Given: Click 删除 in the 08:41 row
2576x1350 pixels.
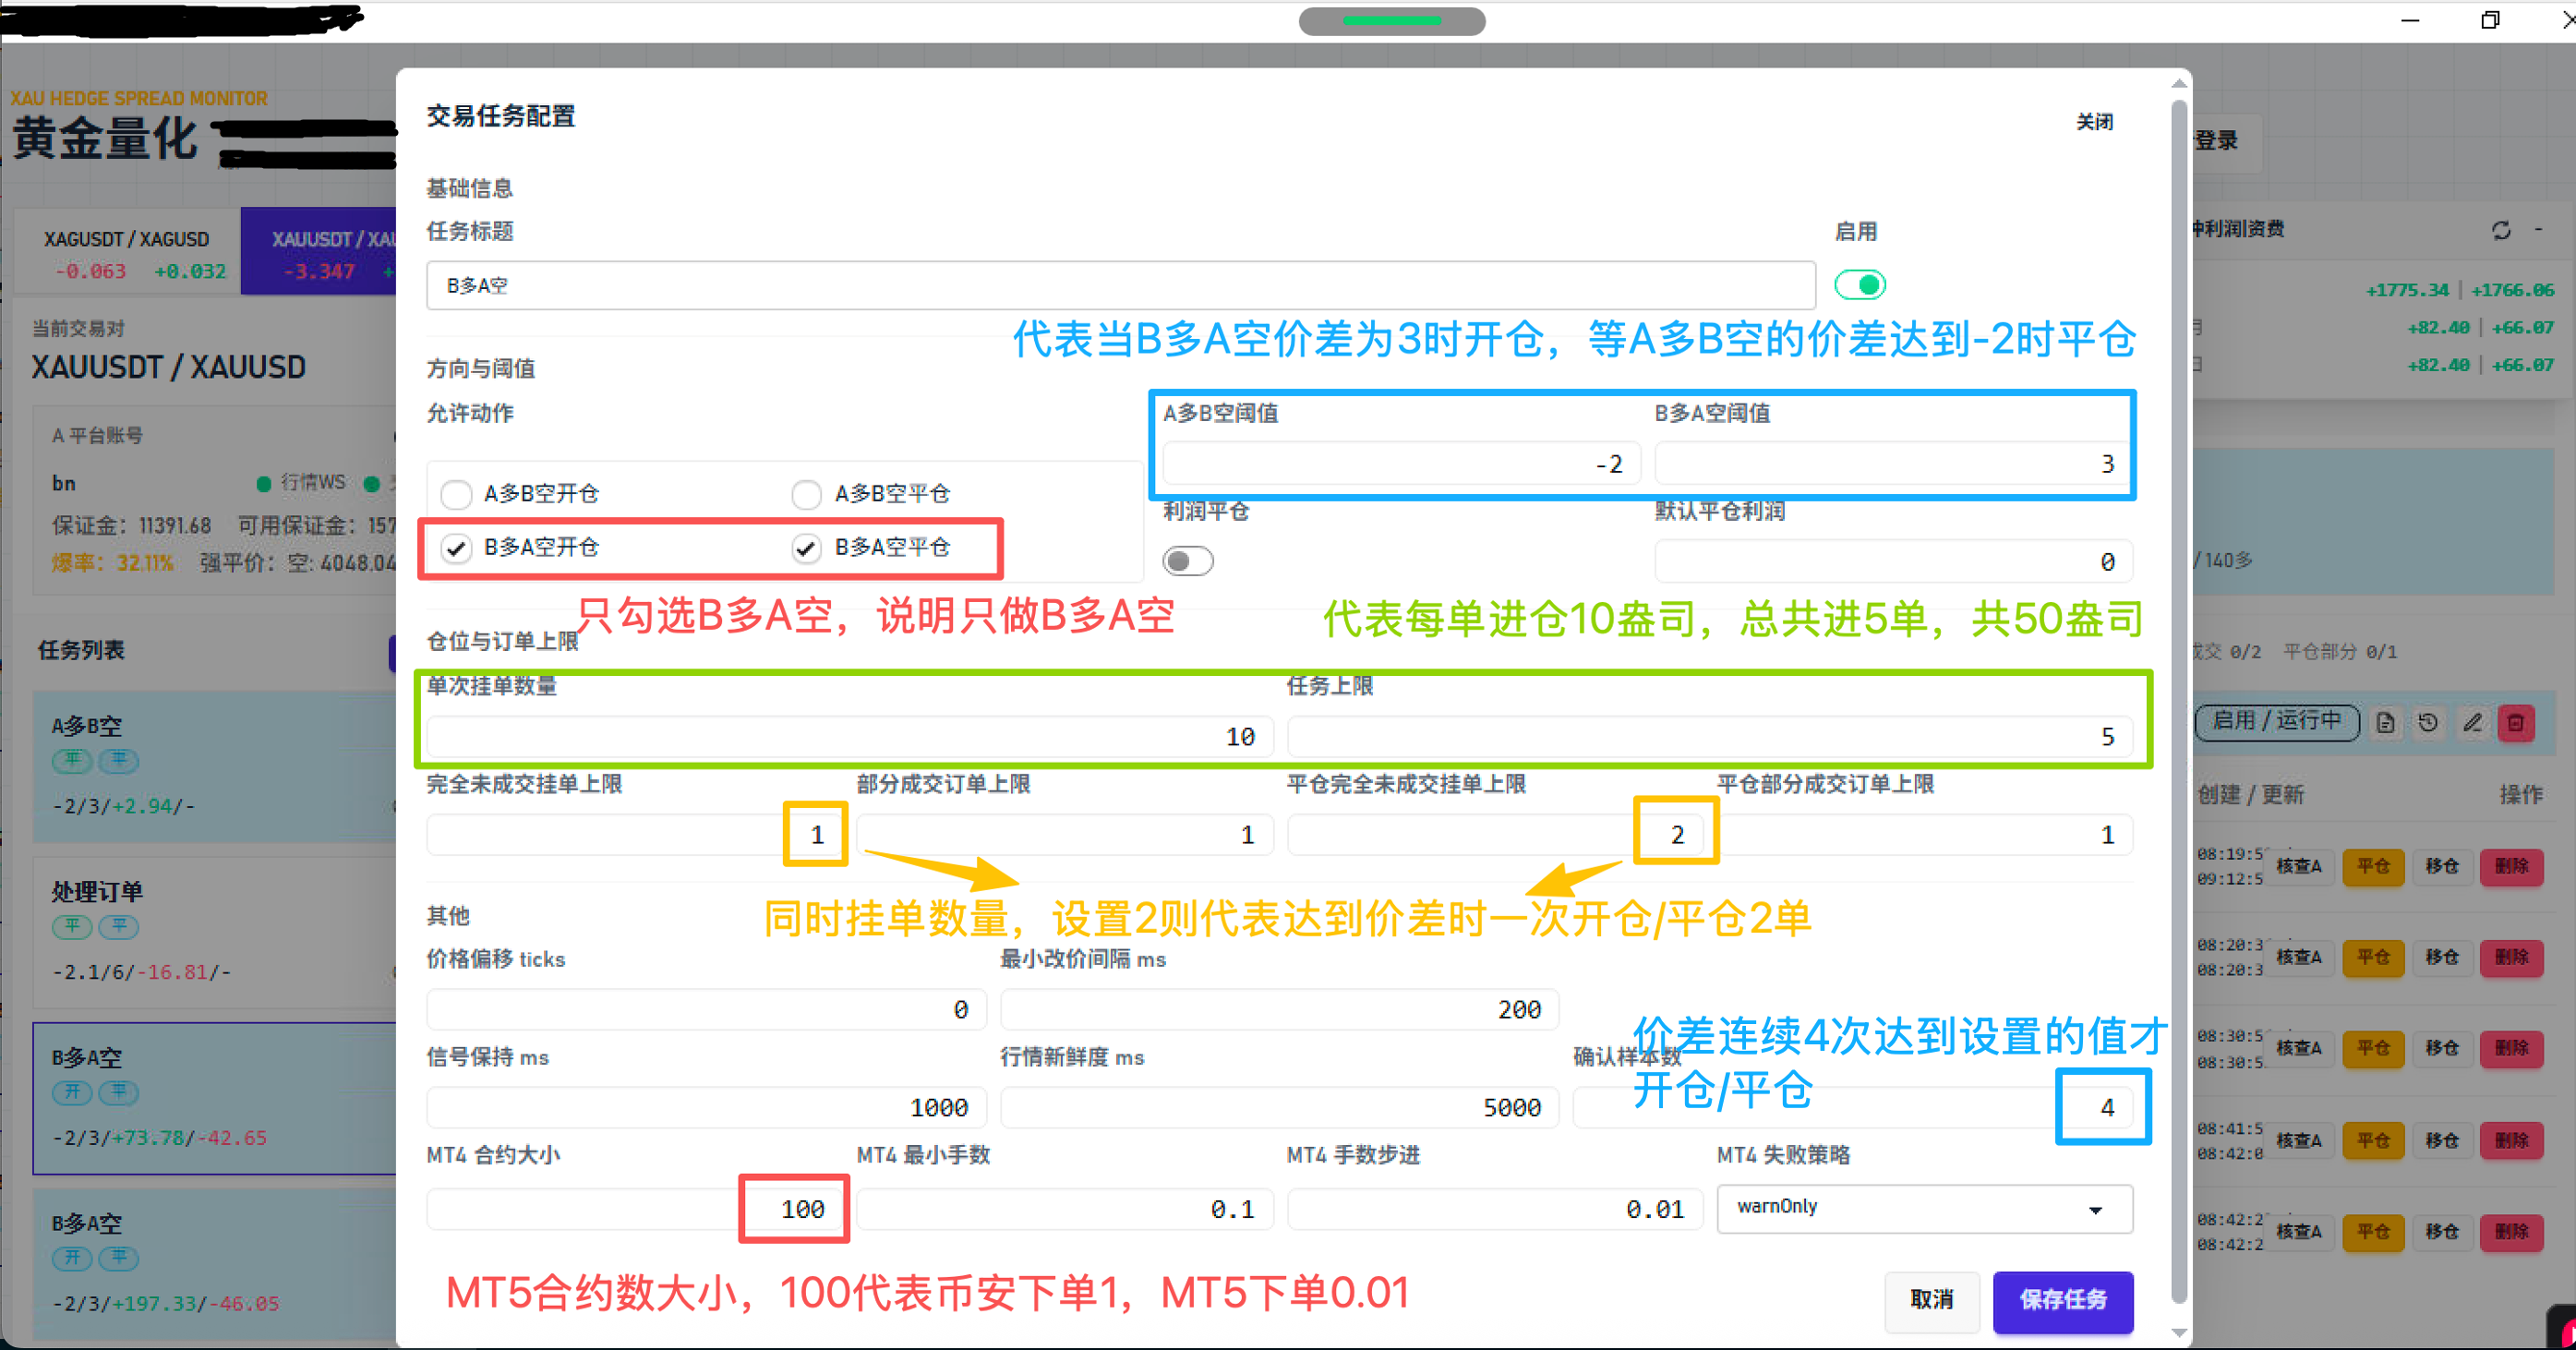Looking at the screenshot, I should (2511, 1140).
